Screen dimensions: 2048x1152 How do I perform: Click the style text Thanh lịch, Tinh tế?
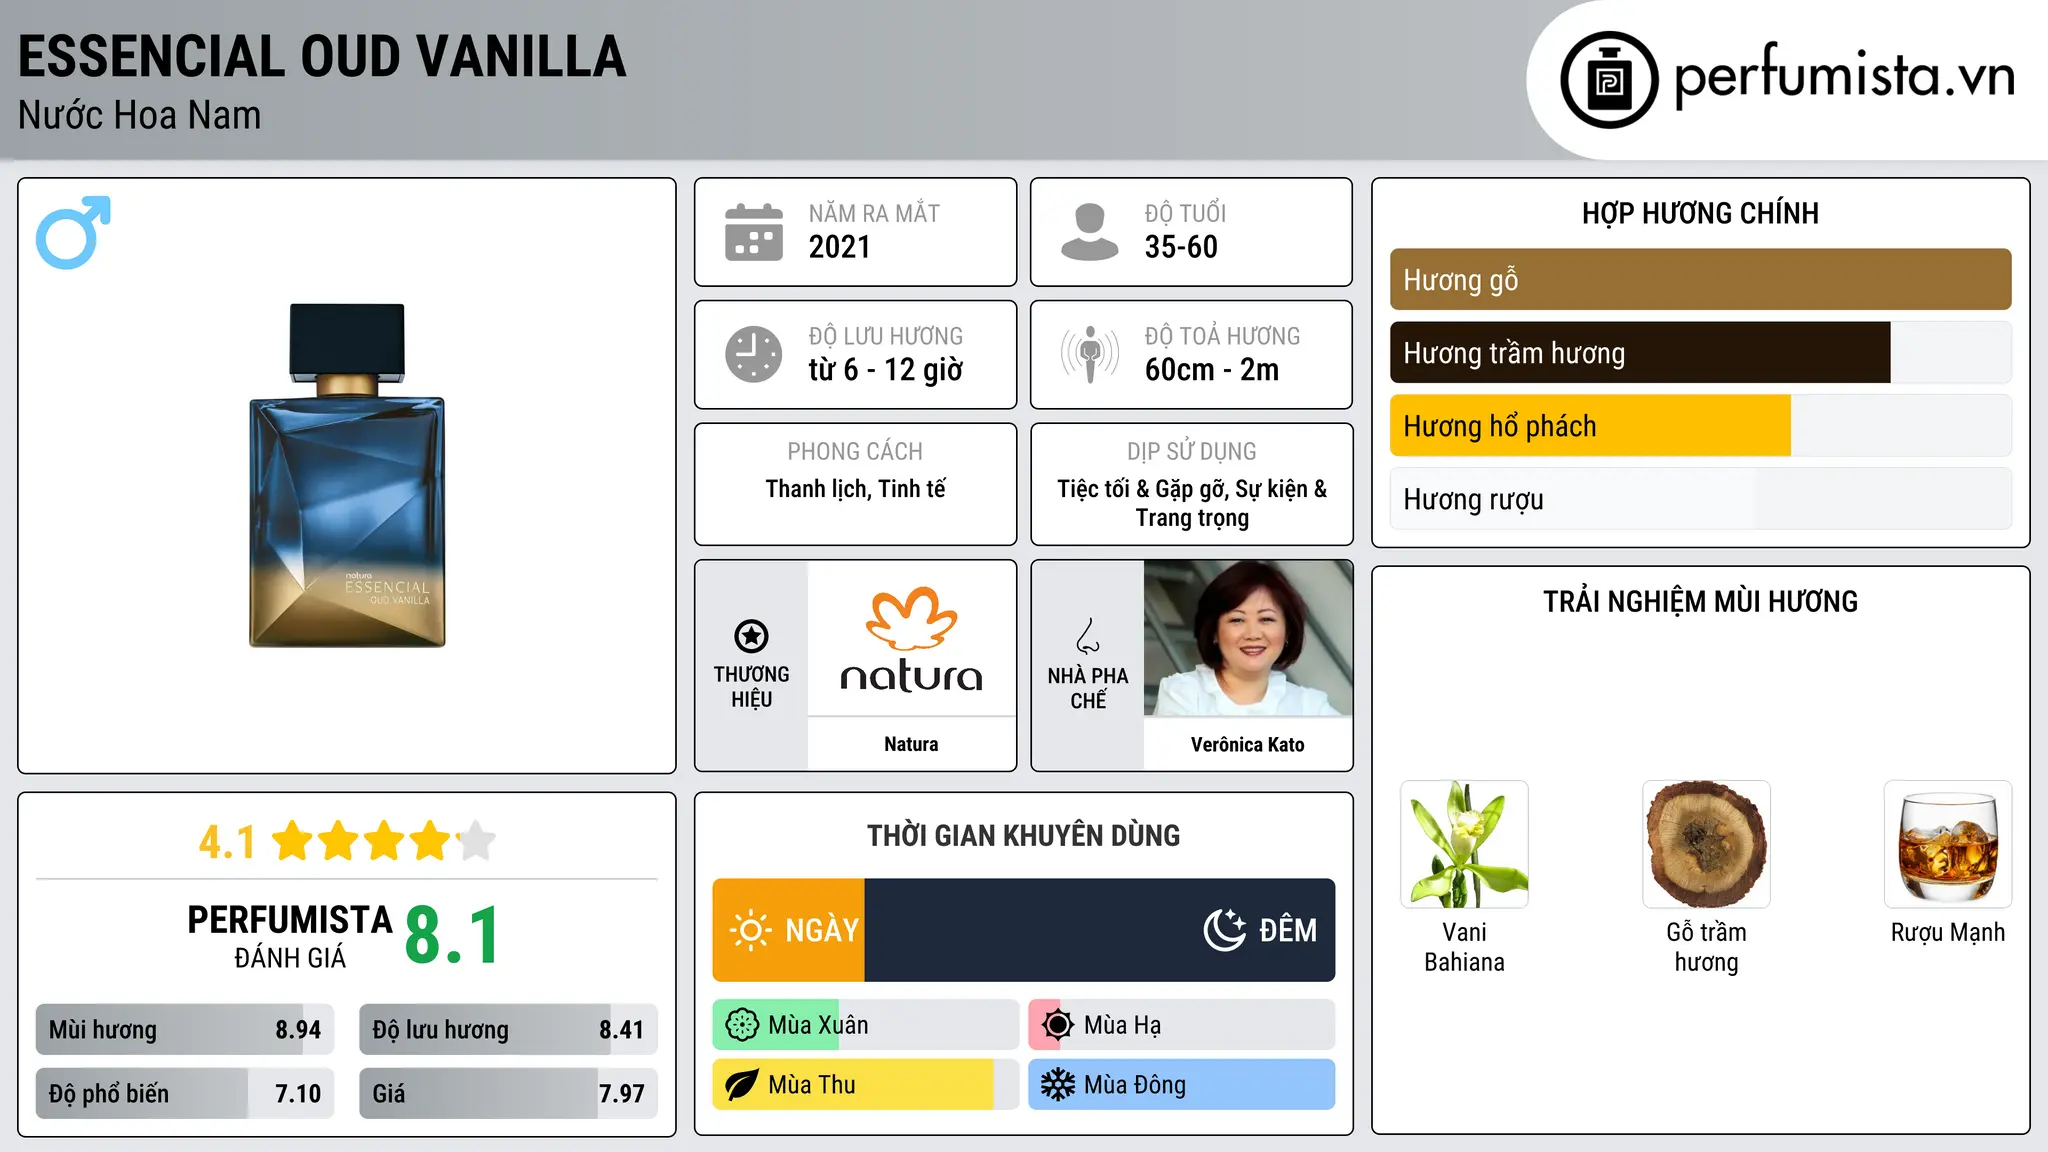click(855, 489)
